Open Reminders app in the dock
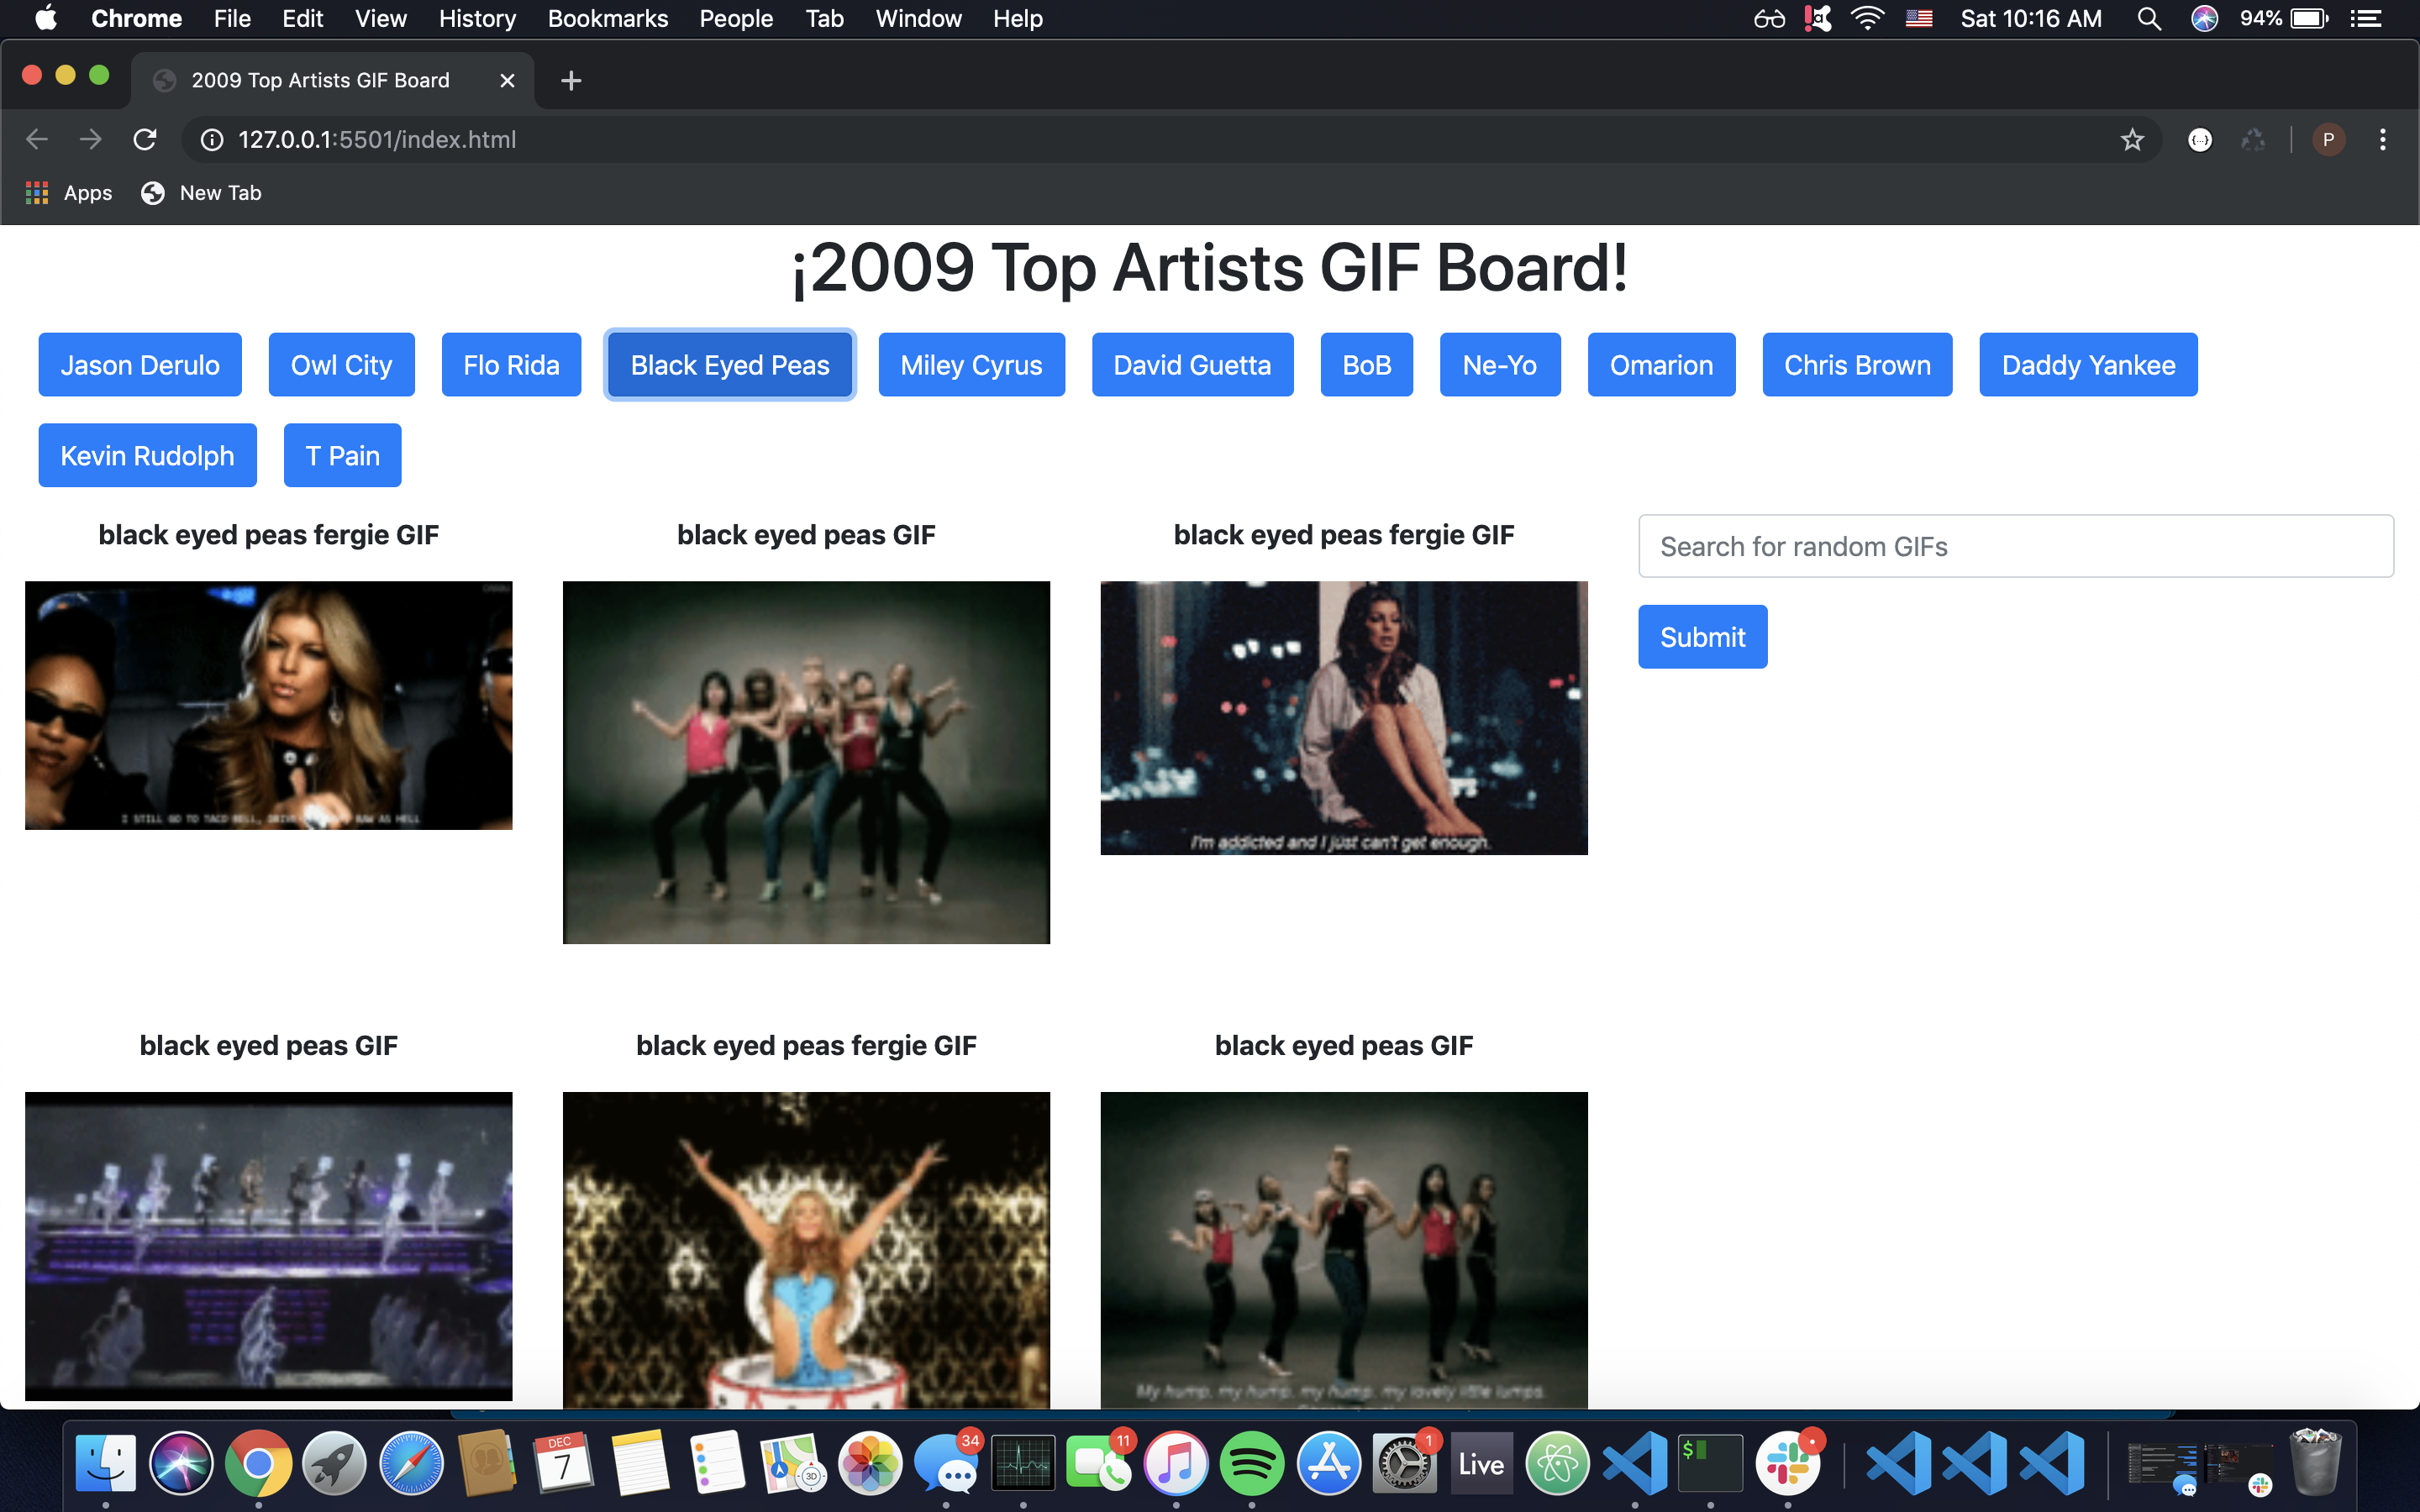Screen dimensions: 2420x1512 [x=717, y=1464]
